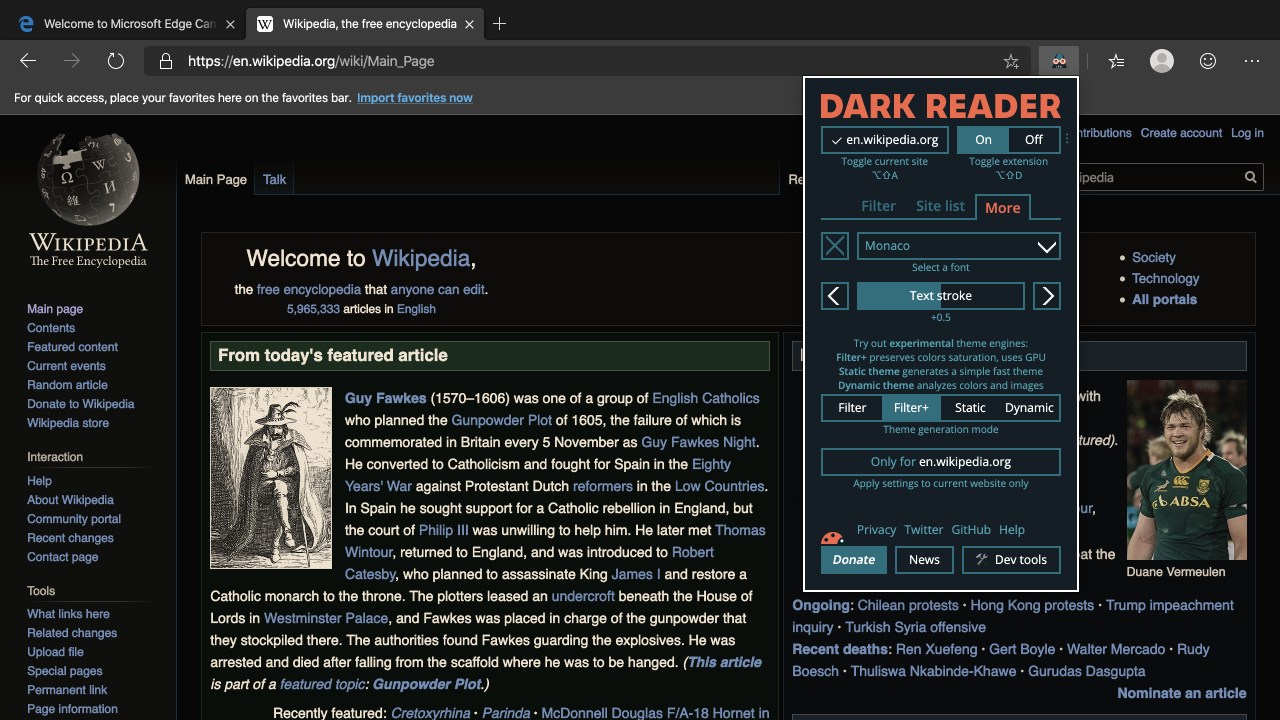
Task: Click the Log in link
Action: click(1247, 133)
